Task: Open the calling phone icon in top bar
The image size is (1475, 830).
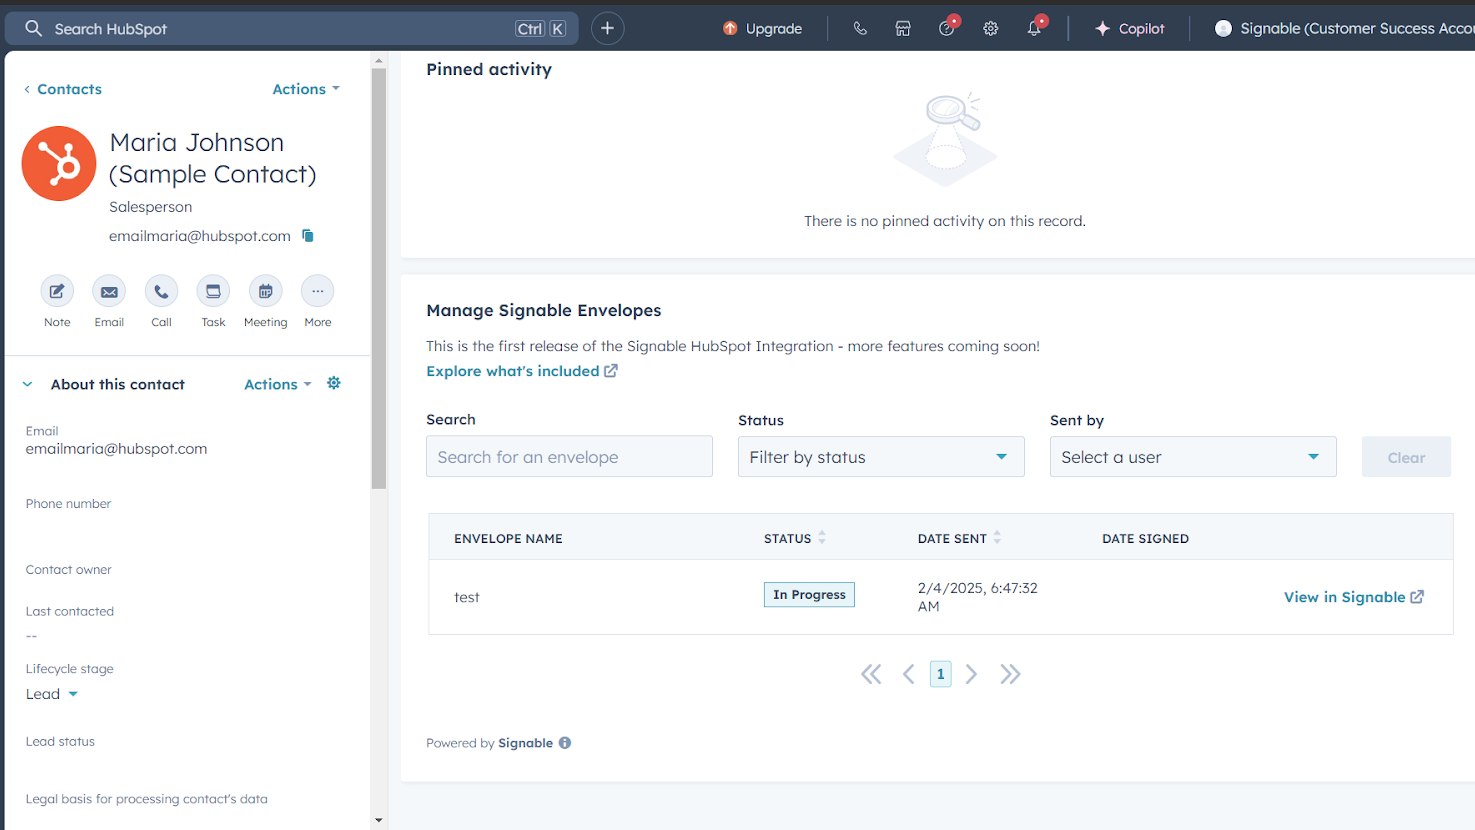Action: click(860, 28)
